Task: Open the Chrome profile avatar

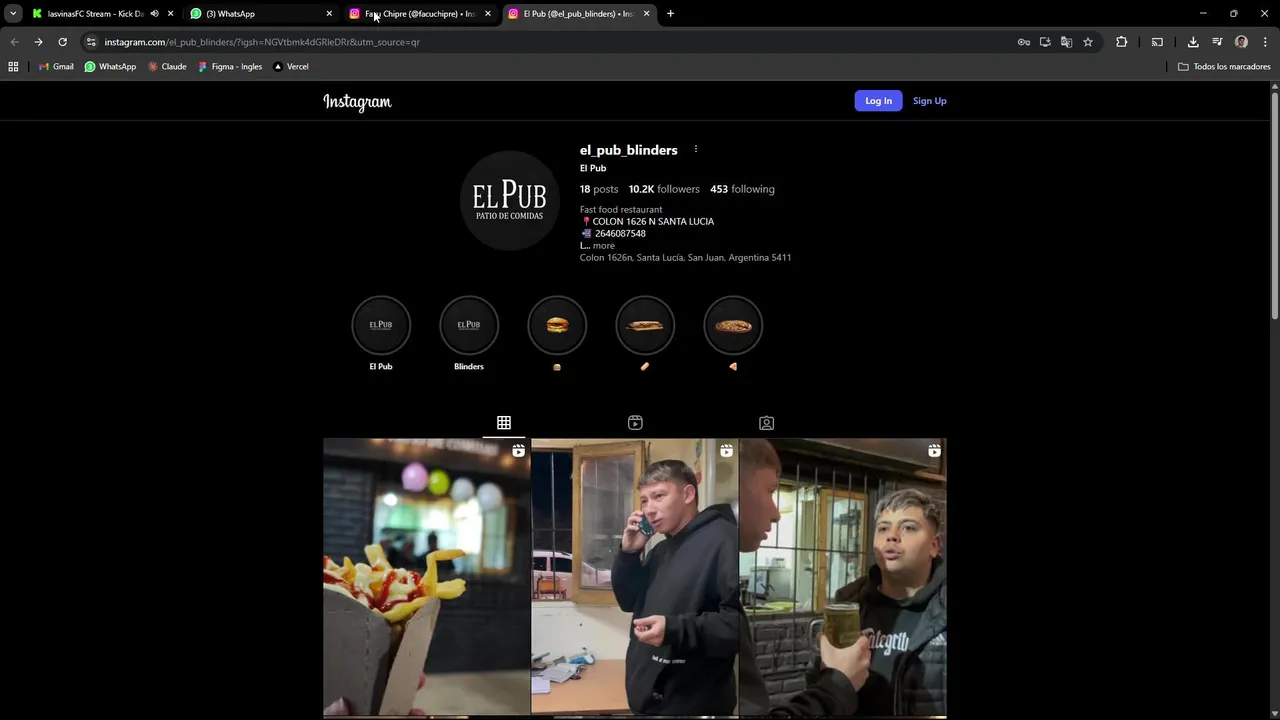Action: [1241, 42]
